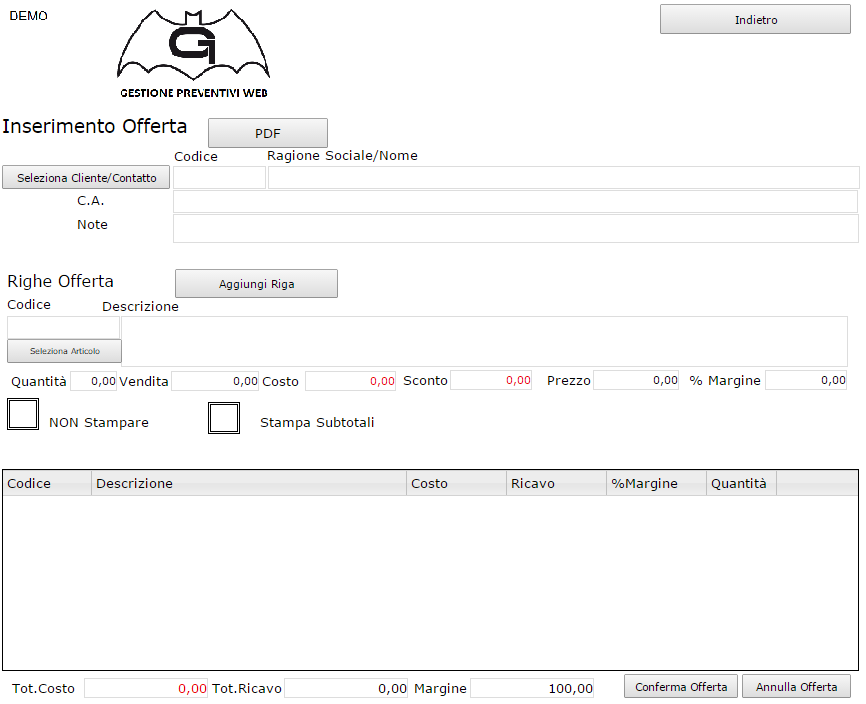Focus the customer Codice input field
This screenshot has width=866, height=704.
point(219,178)
